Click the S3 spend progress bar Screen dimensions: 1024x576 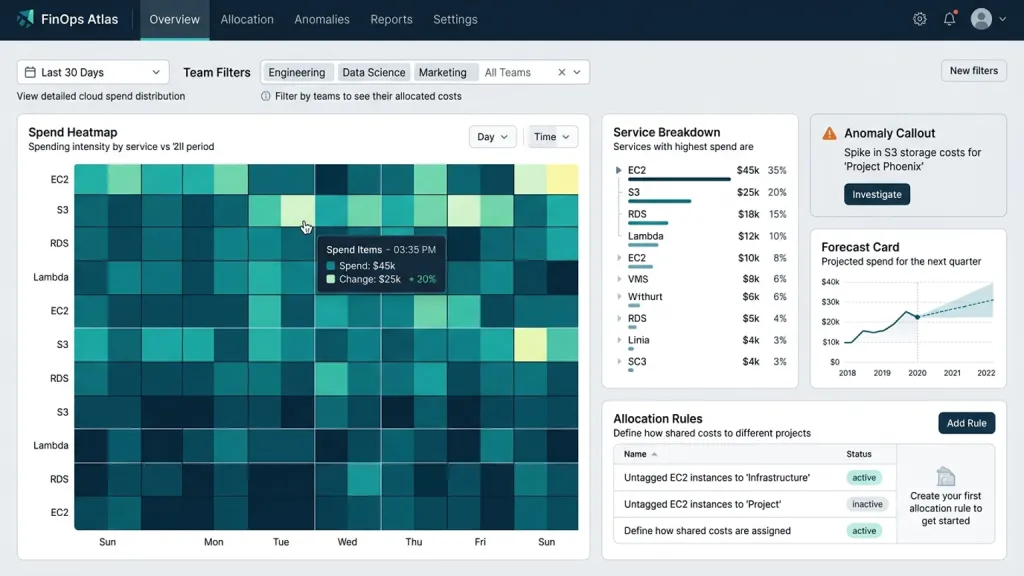[660, 201]
